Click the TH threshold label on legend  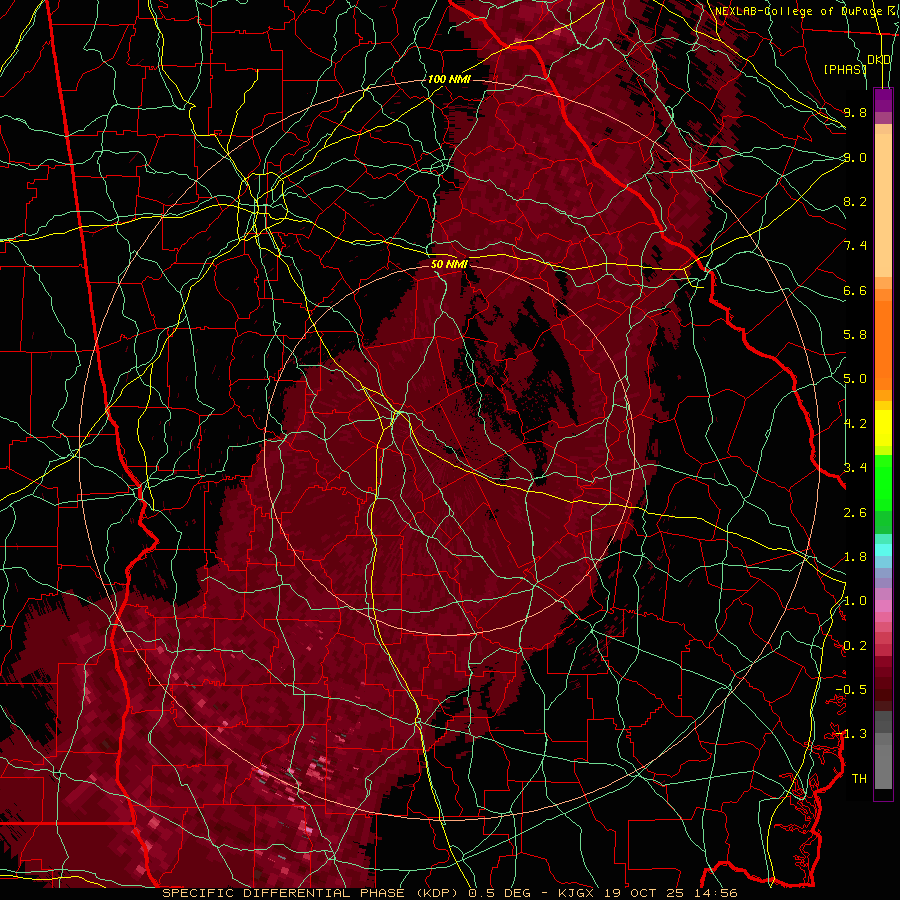859,779
